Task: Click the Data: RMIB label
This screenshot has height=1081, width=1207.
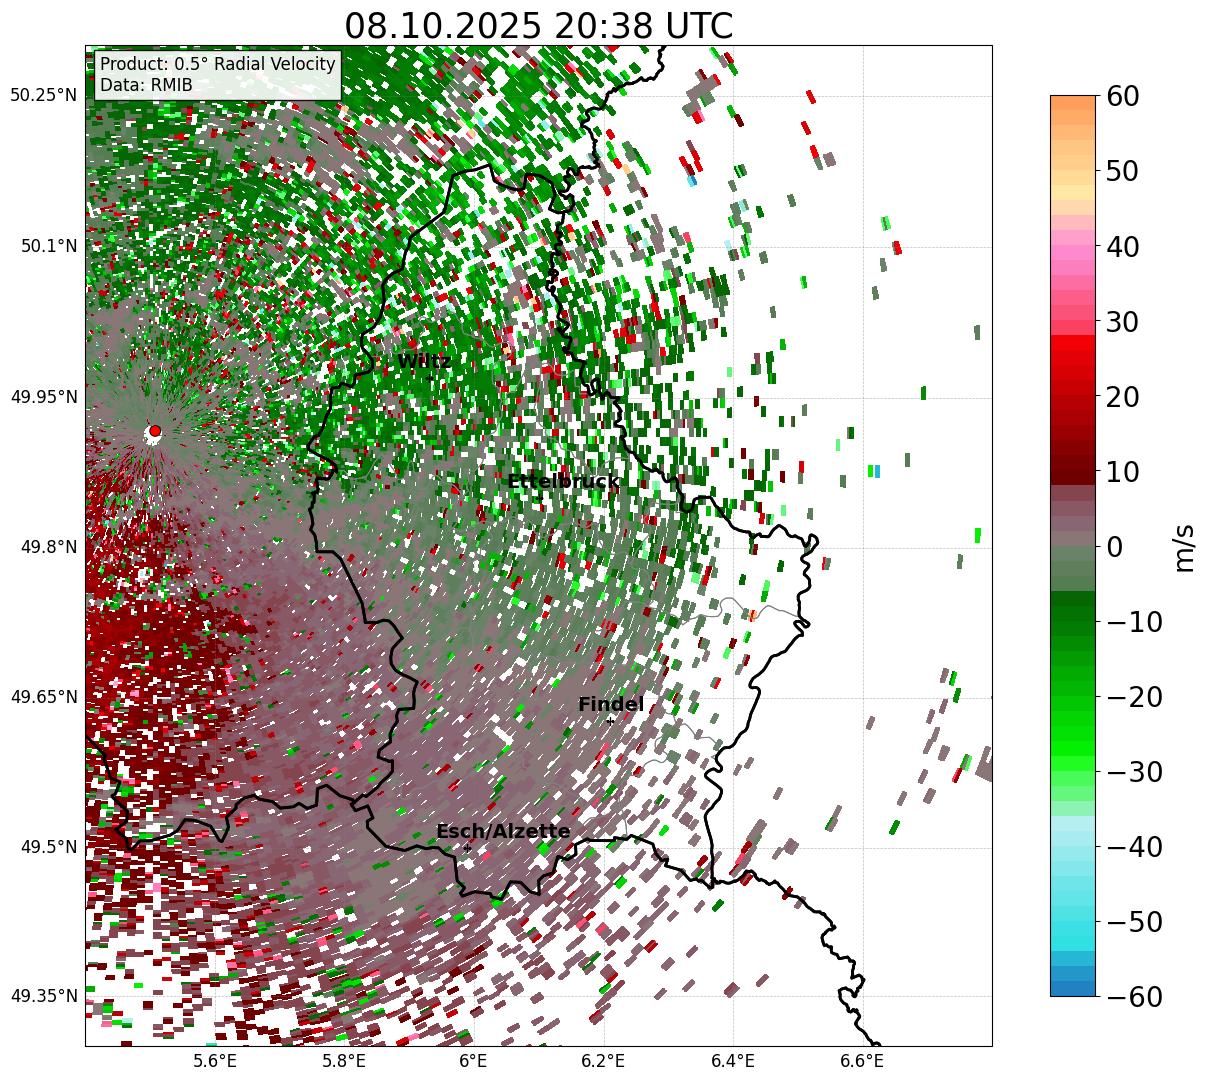Action: [146, 86]
